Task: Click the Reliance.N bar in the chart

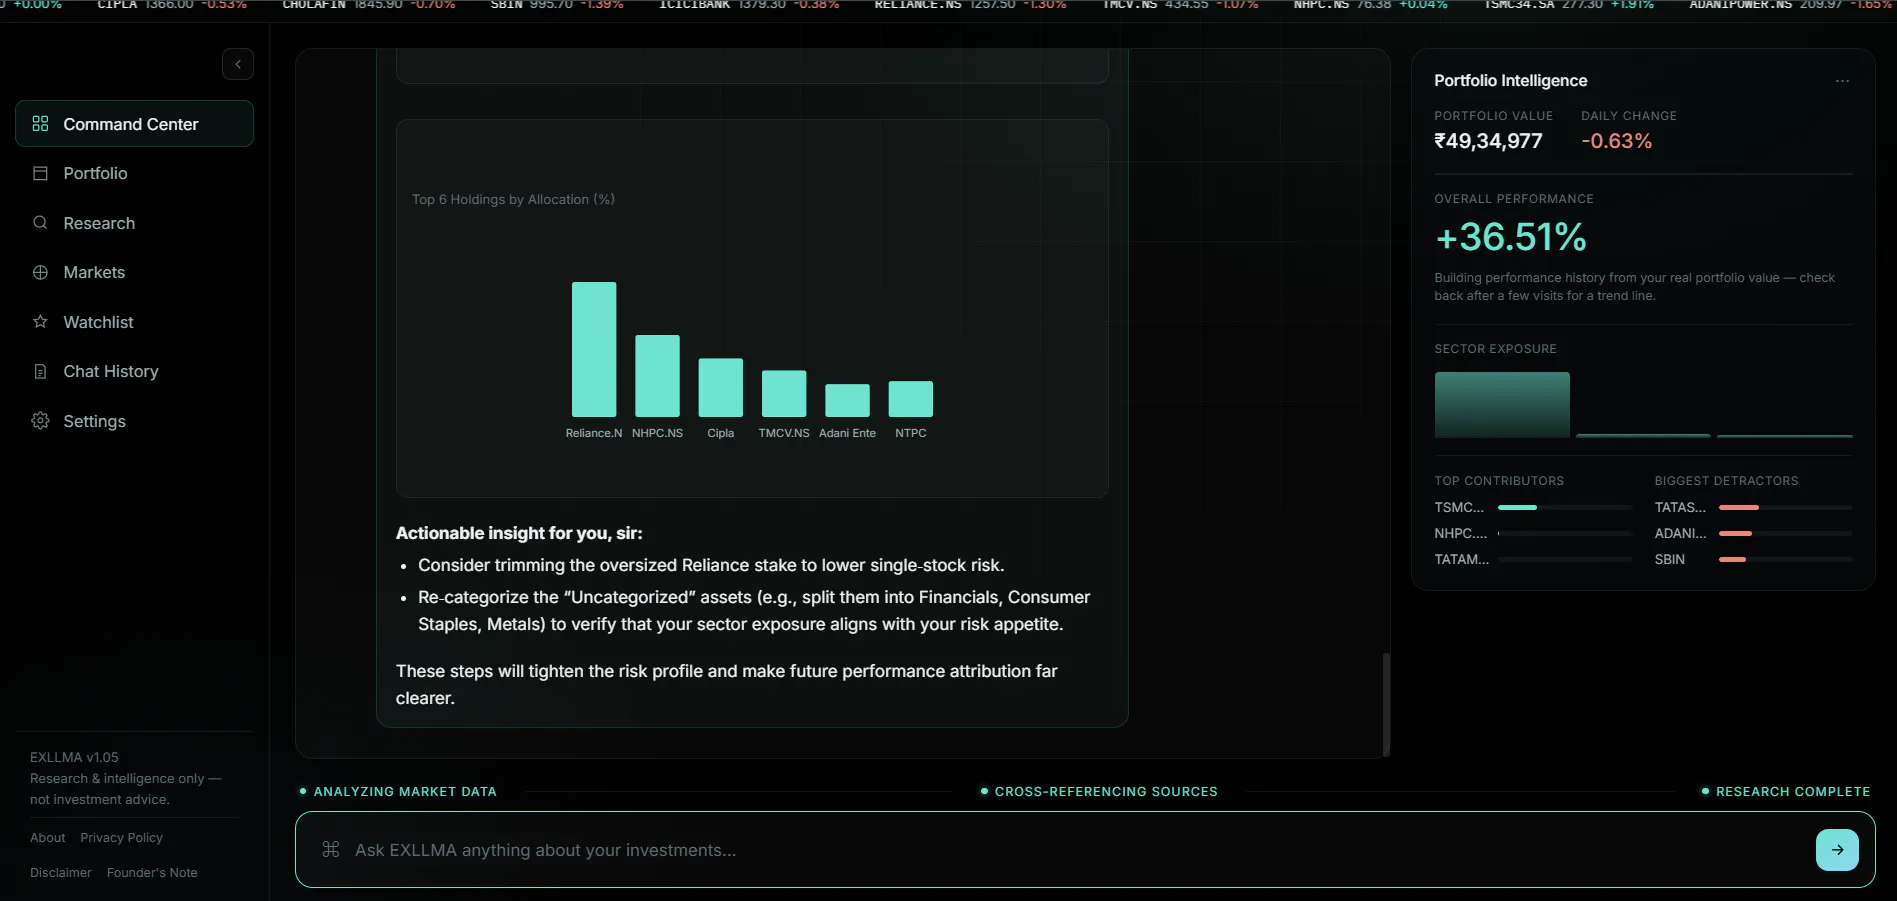Action: tap(594, 349)
